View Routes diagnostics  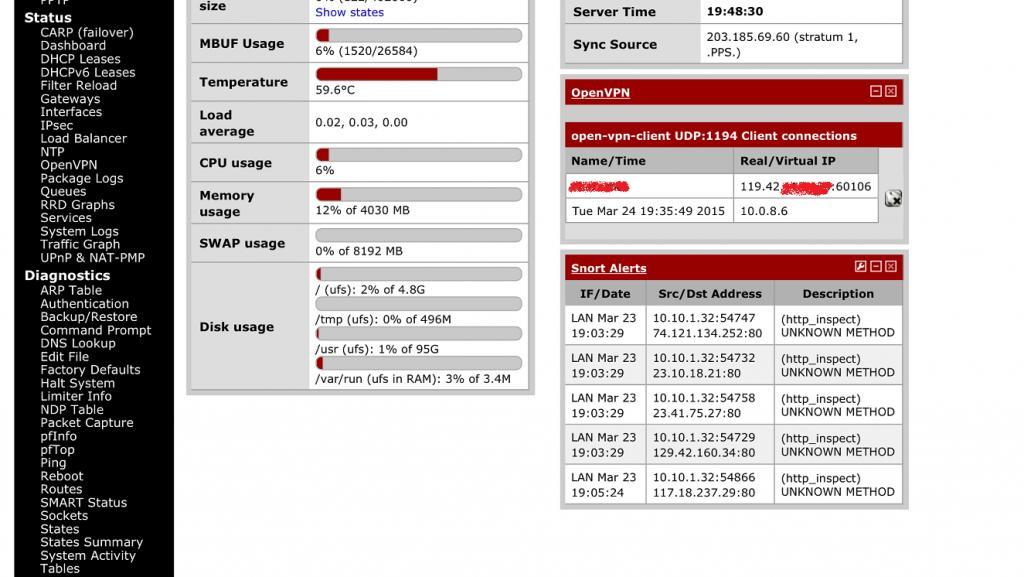pos(61,490)
